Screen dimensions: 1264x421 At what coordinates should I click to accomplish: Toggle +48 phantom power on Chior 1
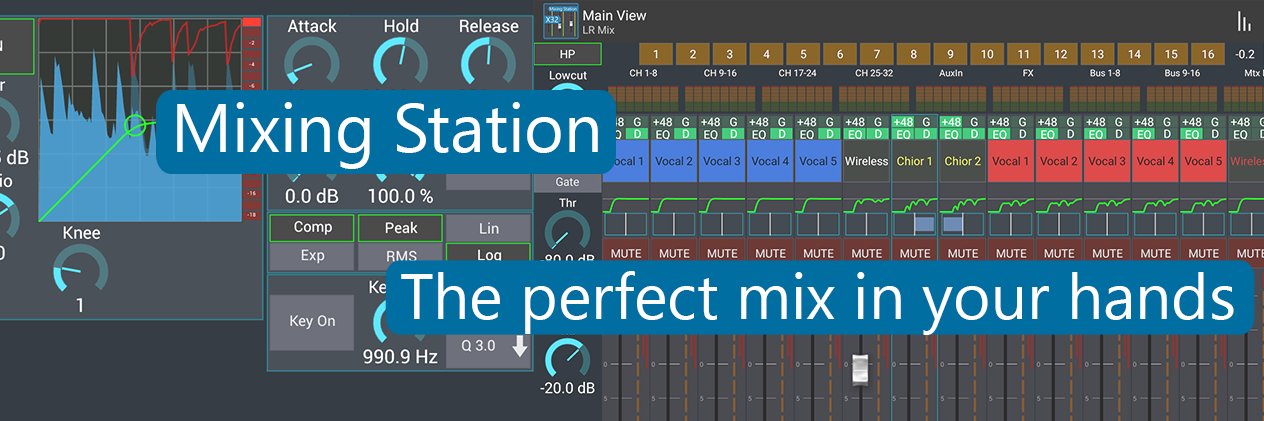click(x=903, y=122)
